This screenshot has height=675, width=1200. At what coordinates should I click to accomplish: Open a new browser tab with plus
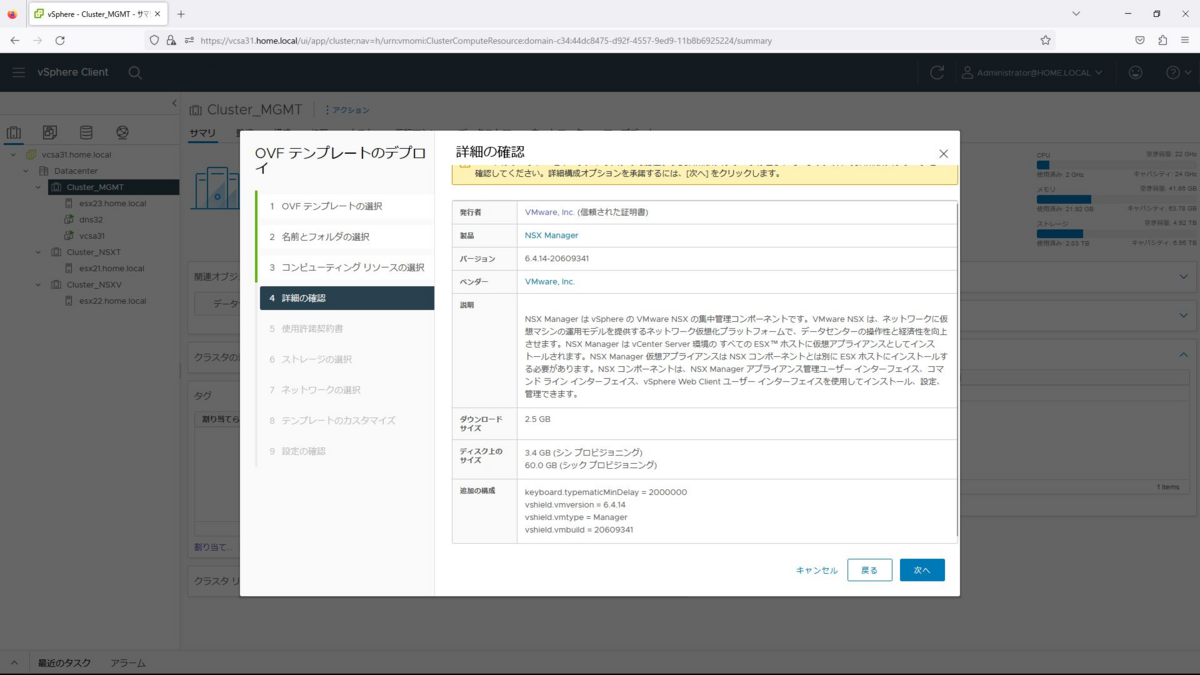tap(181, 14)
